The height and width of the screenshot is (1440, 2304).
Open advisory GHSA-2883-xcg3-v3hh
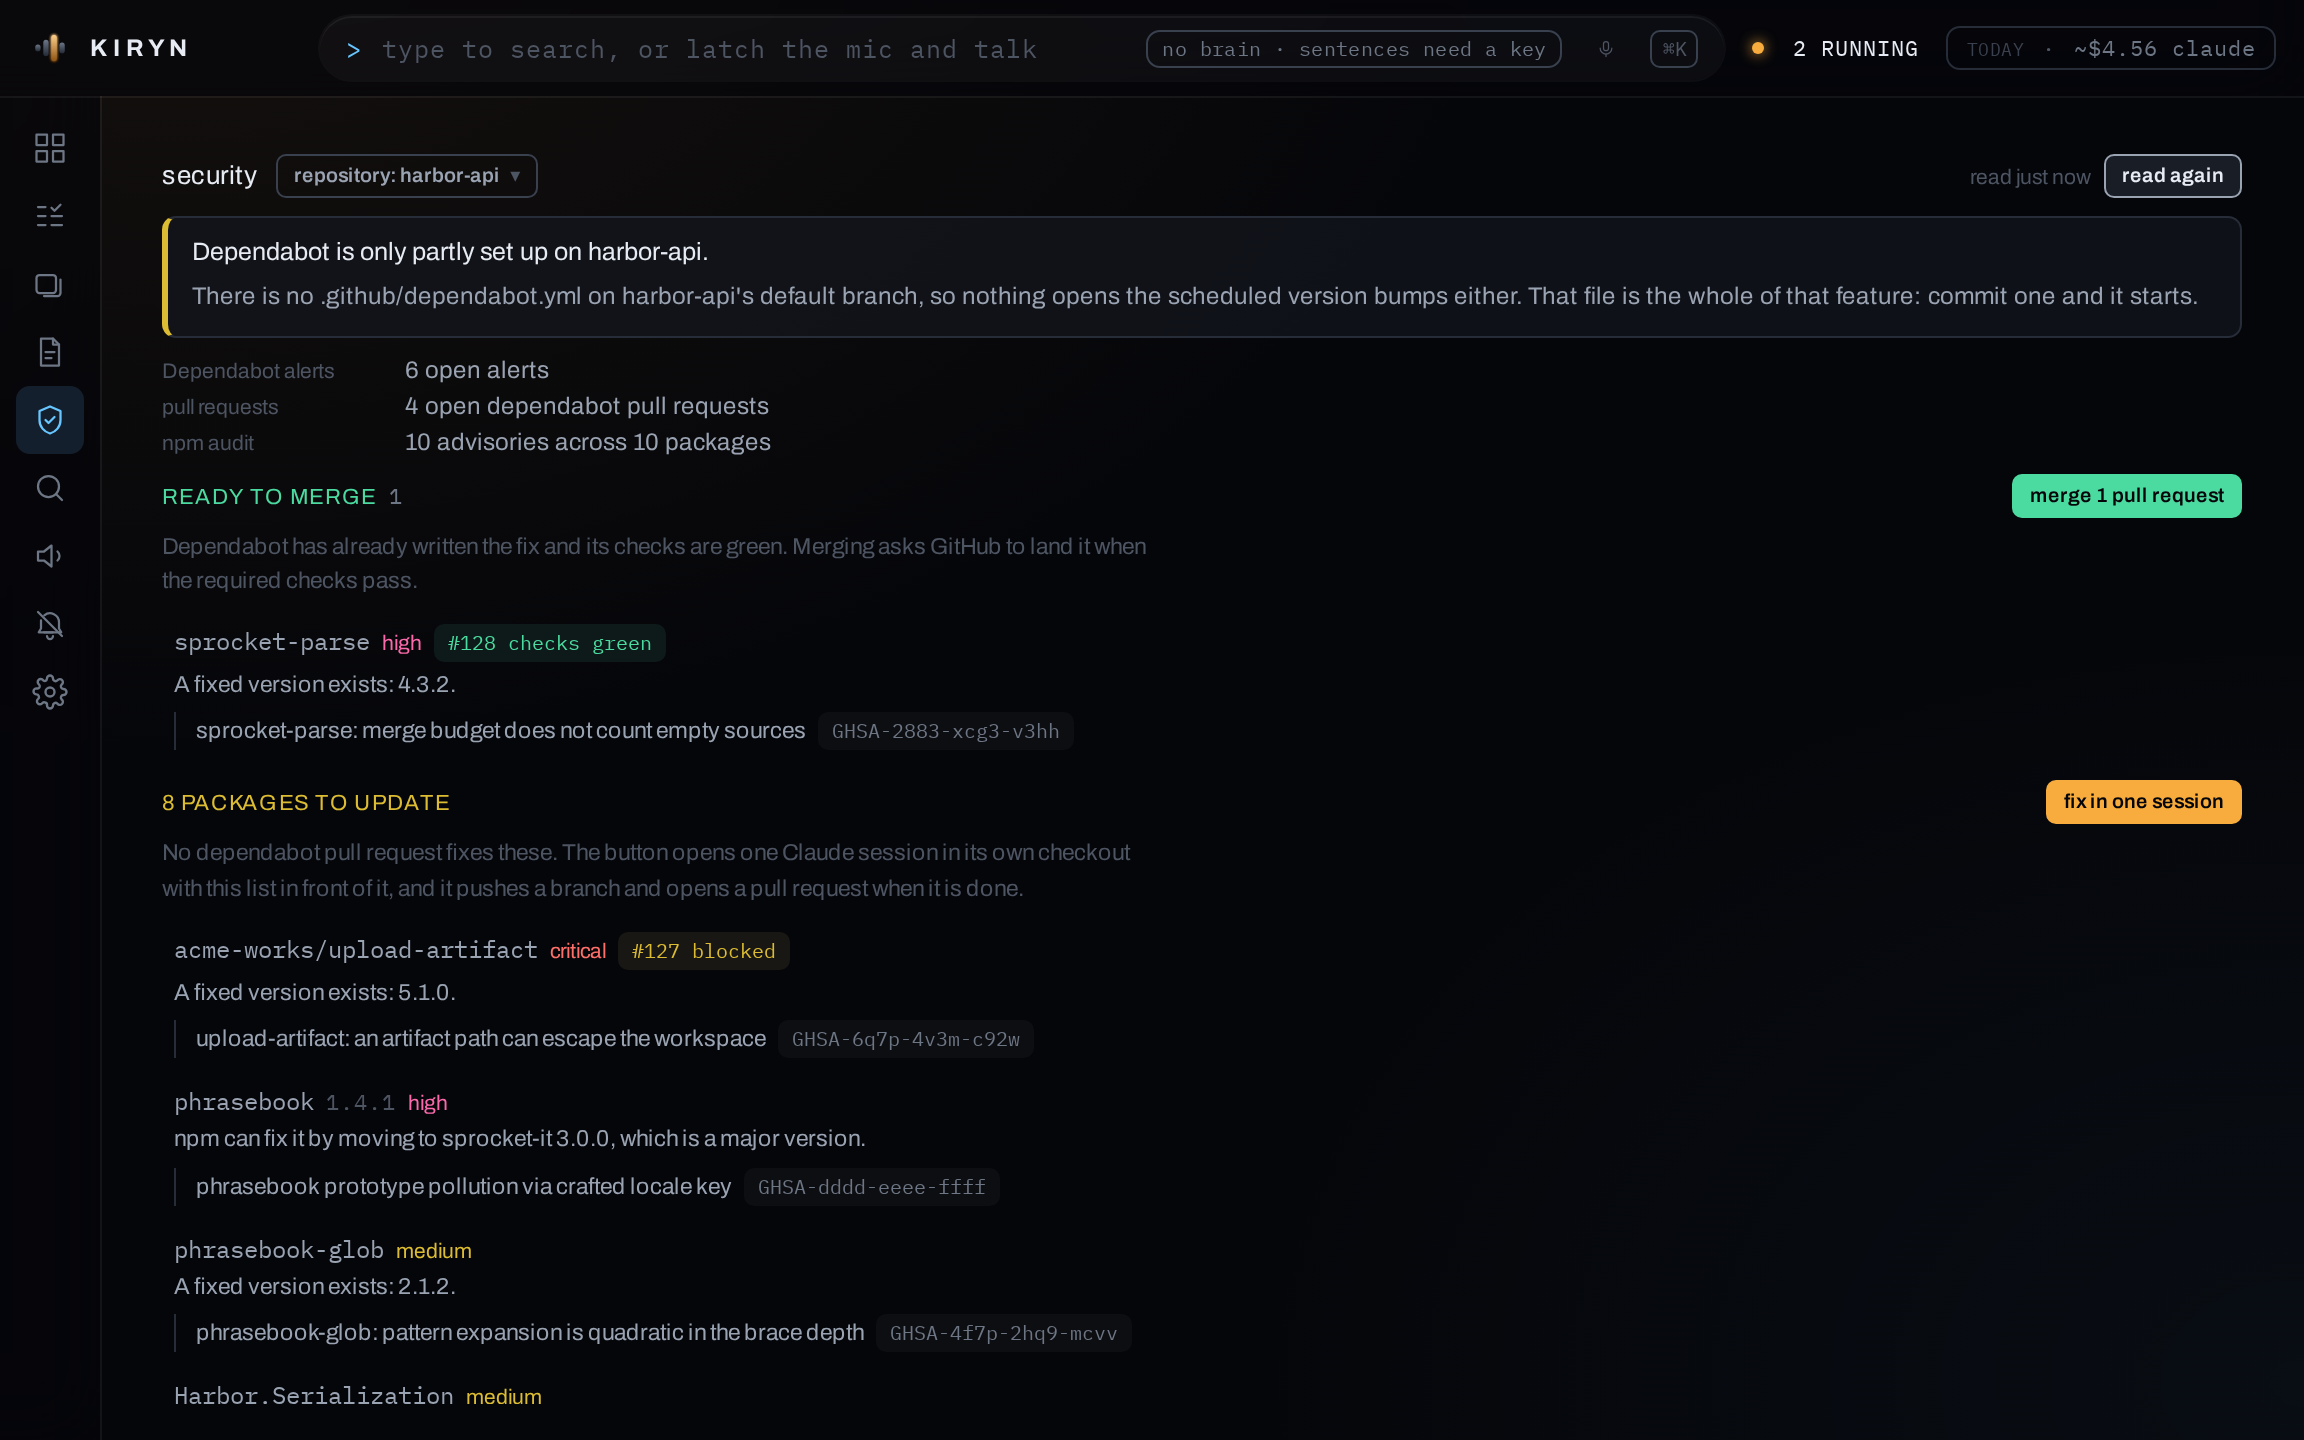tap(945, 731)
